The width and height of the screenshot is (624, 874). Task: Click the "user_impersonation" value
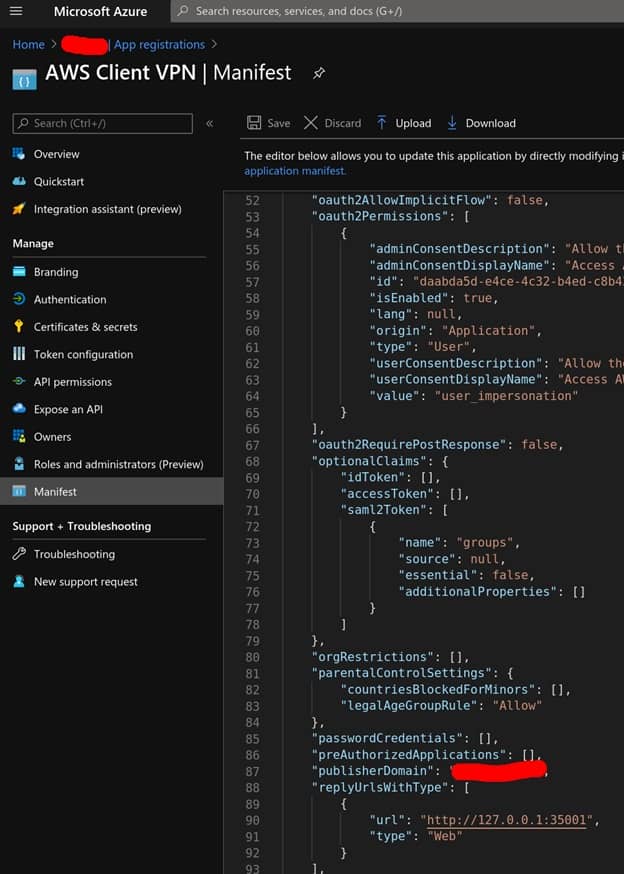506,396
